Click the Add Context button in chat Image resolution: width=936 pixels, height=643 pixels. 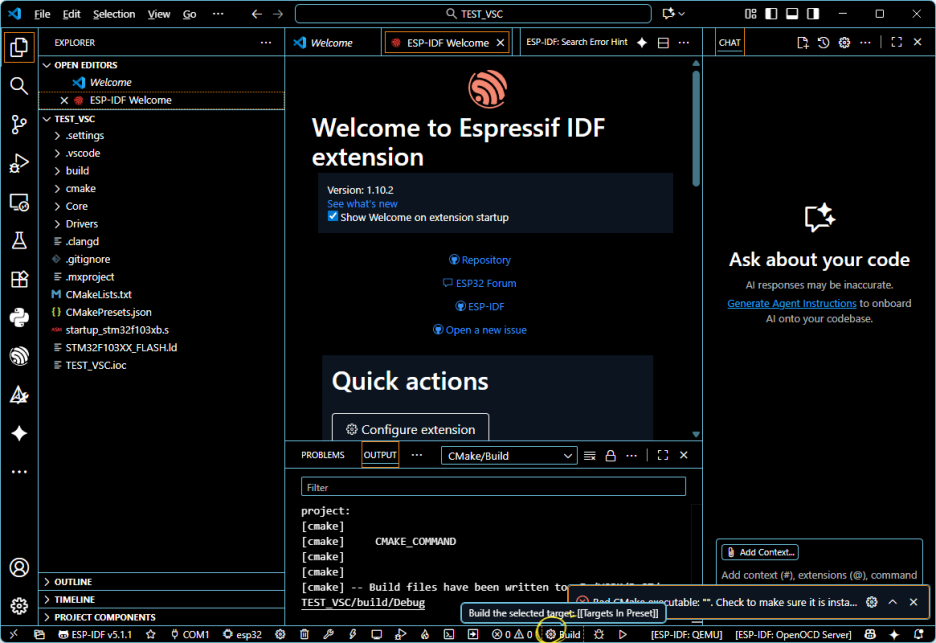pos(760,552)
